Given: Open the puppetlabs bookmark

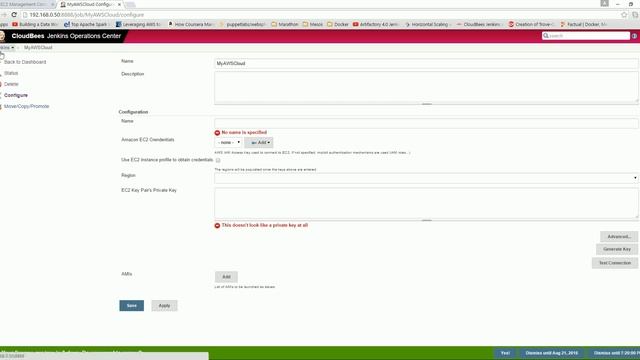Looking at the screenshot, I should point(242,24).
